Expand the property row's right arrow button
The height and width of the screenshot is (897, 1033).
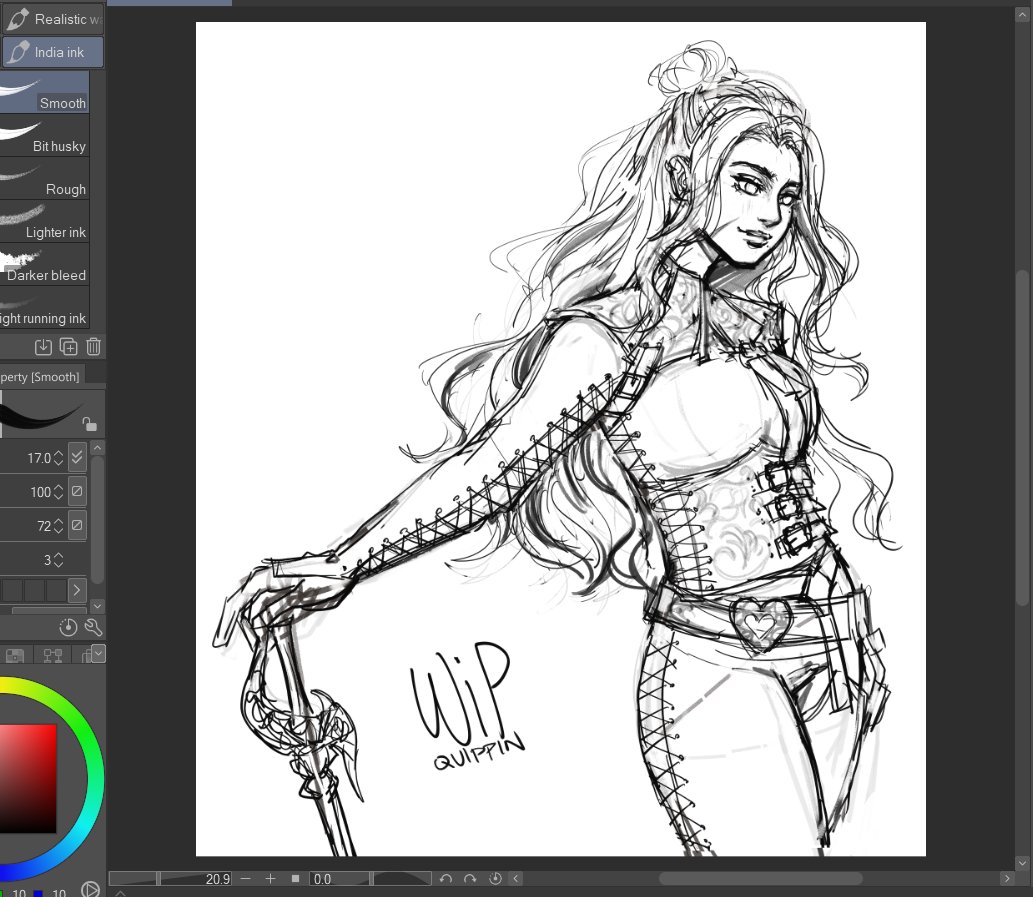[77, 590]
